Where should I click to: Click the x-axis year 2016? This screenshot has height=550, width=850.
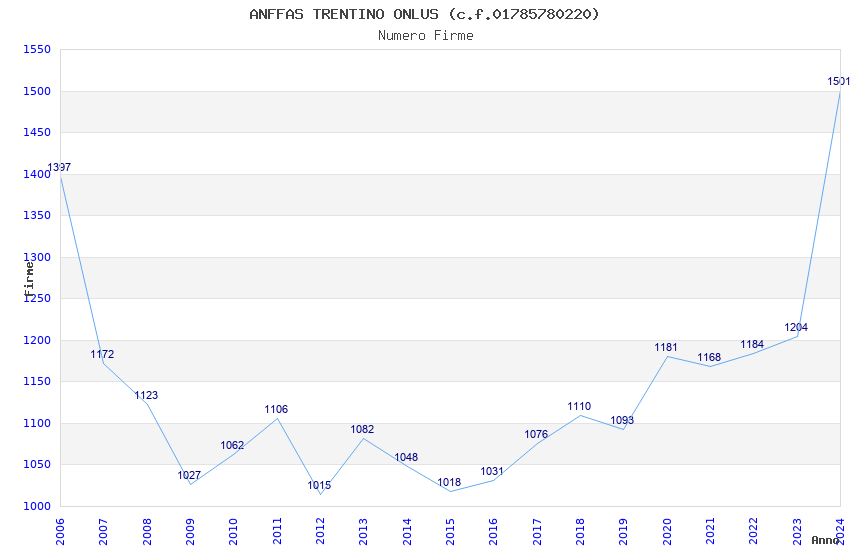494,532
